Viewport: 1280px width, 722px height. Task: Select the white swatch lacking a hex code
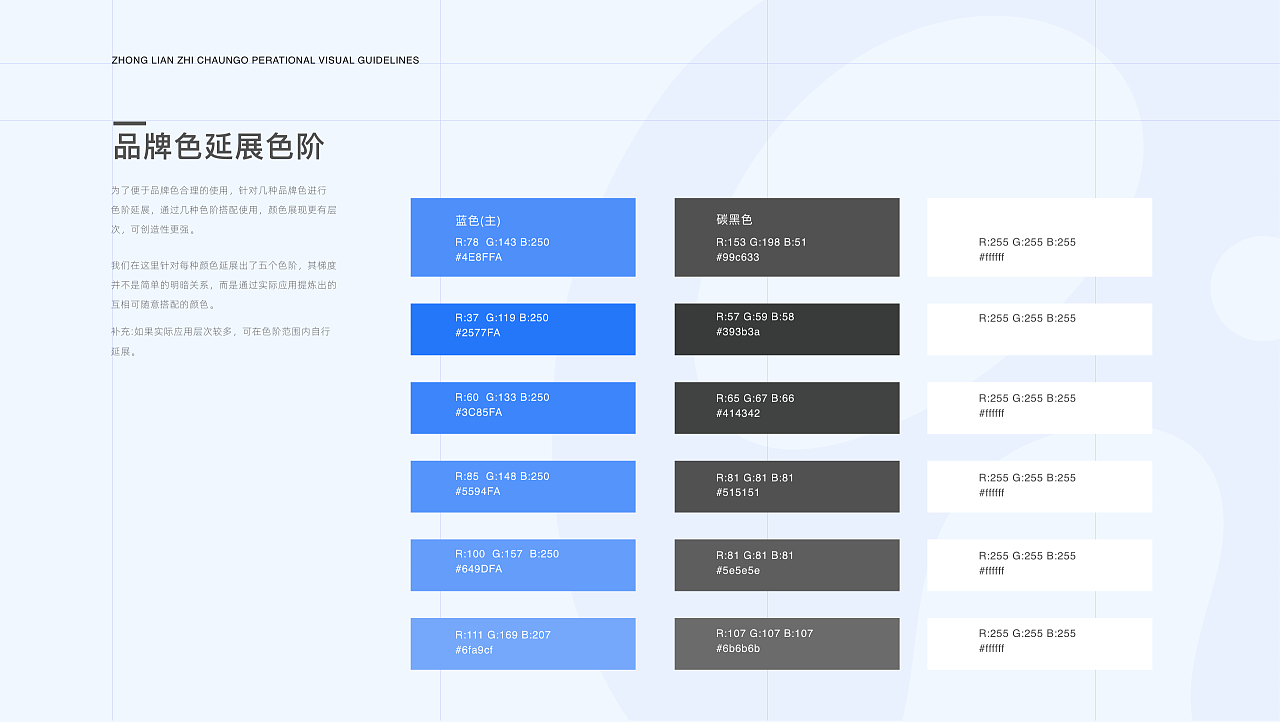pyautogui.click(x=1040, y=329)
